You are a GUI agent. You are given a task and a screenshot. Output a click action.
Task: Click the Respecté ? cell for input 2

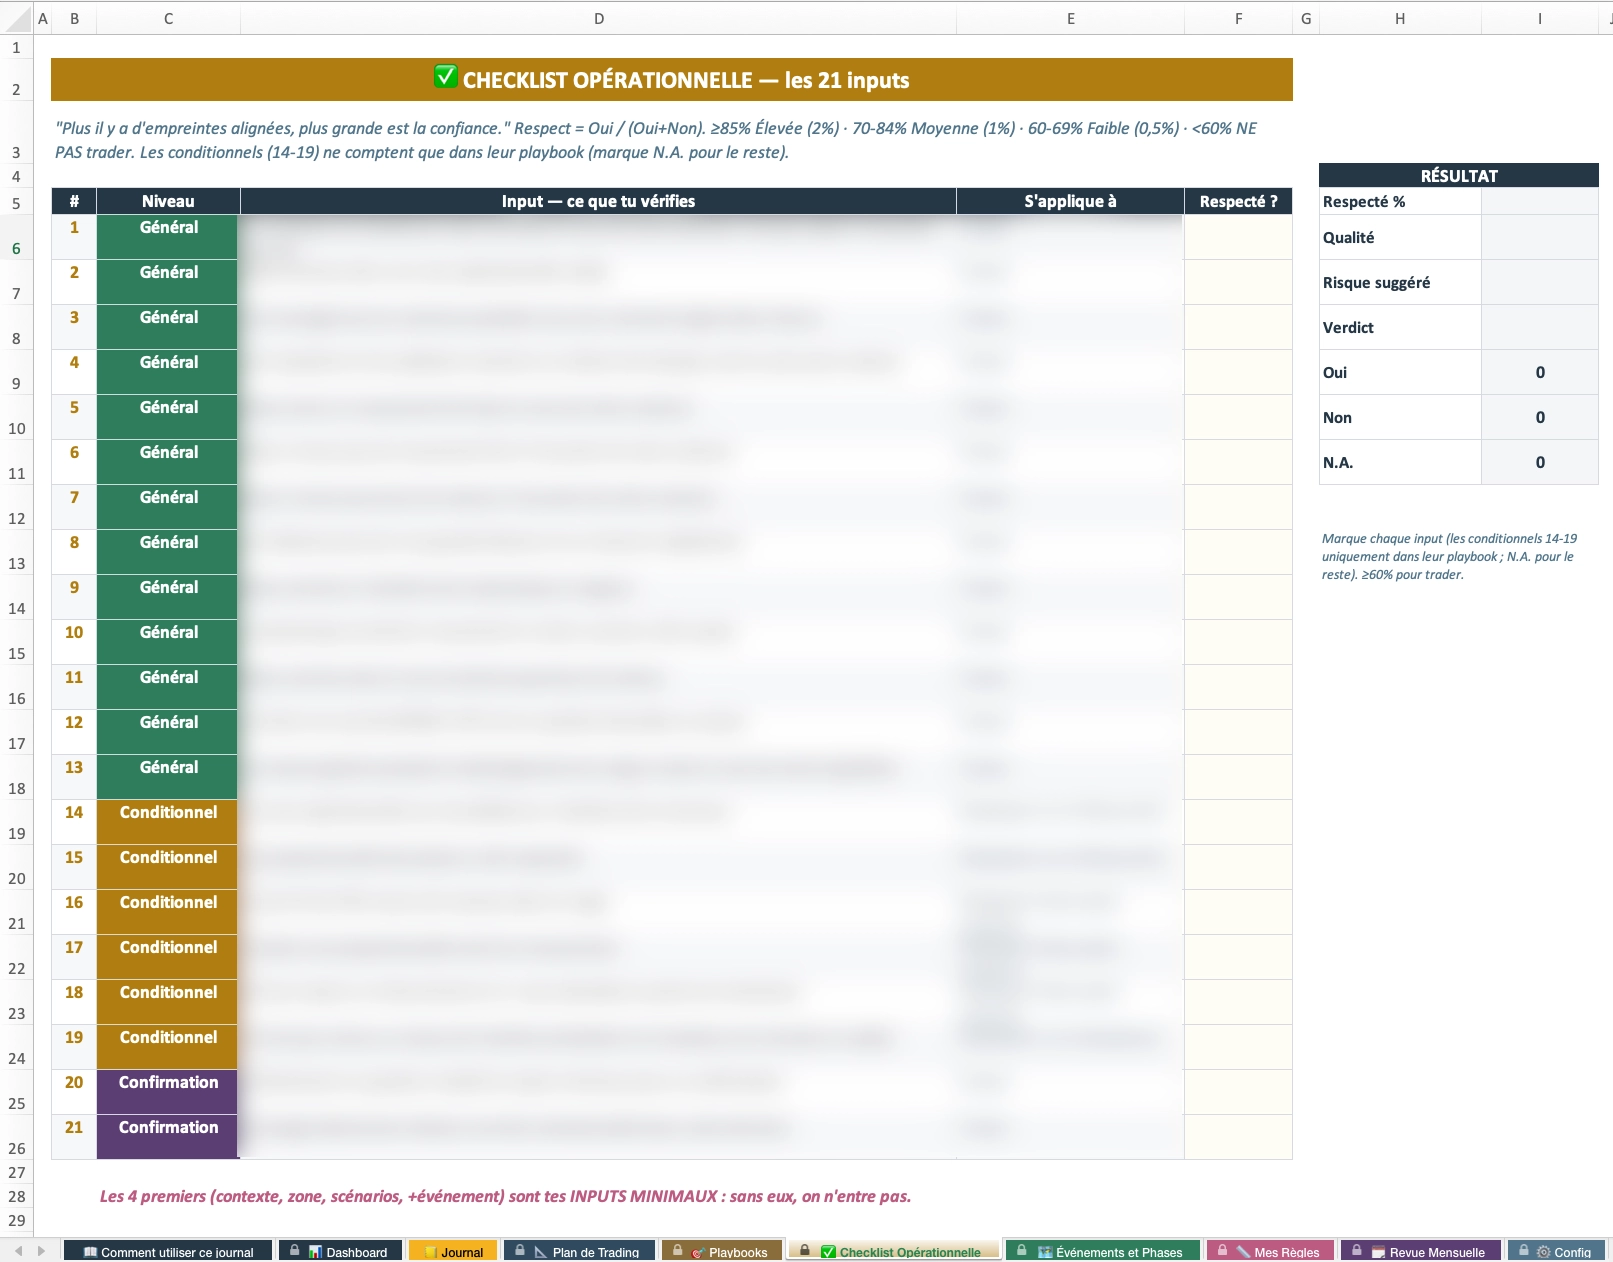(1238, 283)
